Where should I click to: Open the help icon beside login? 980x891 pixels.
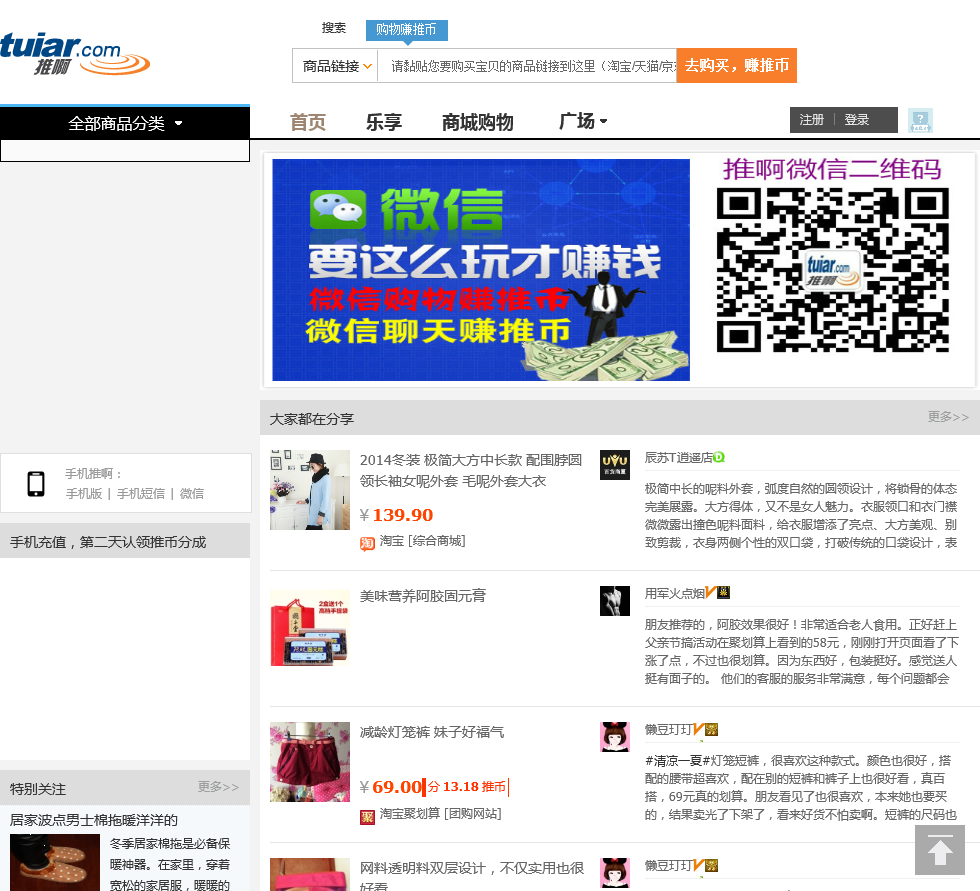click(x=920, y=120)
